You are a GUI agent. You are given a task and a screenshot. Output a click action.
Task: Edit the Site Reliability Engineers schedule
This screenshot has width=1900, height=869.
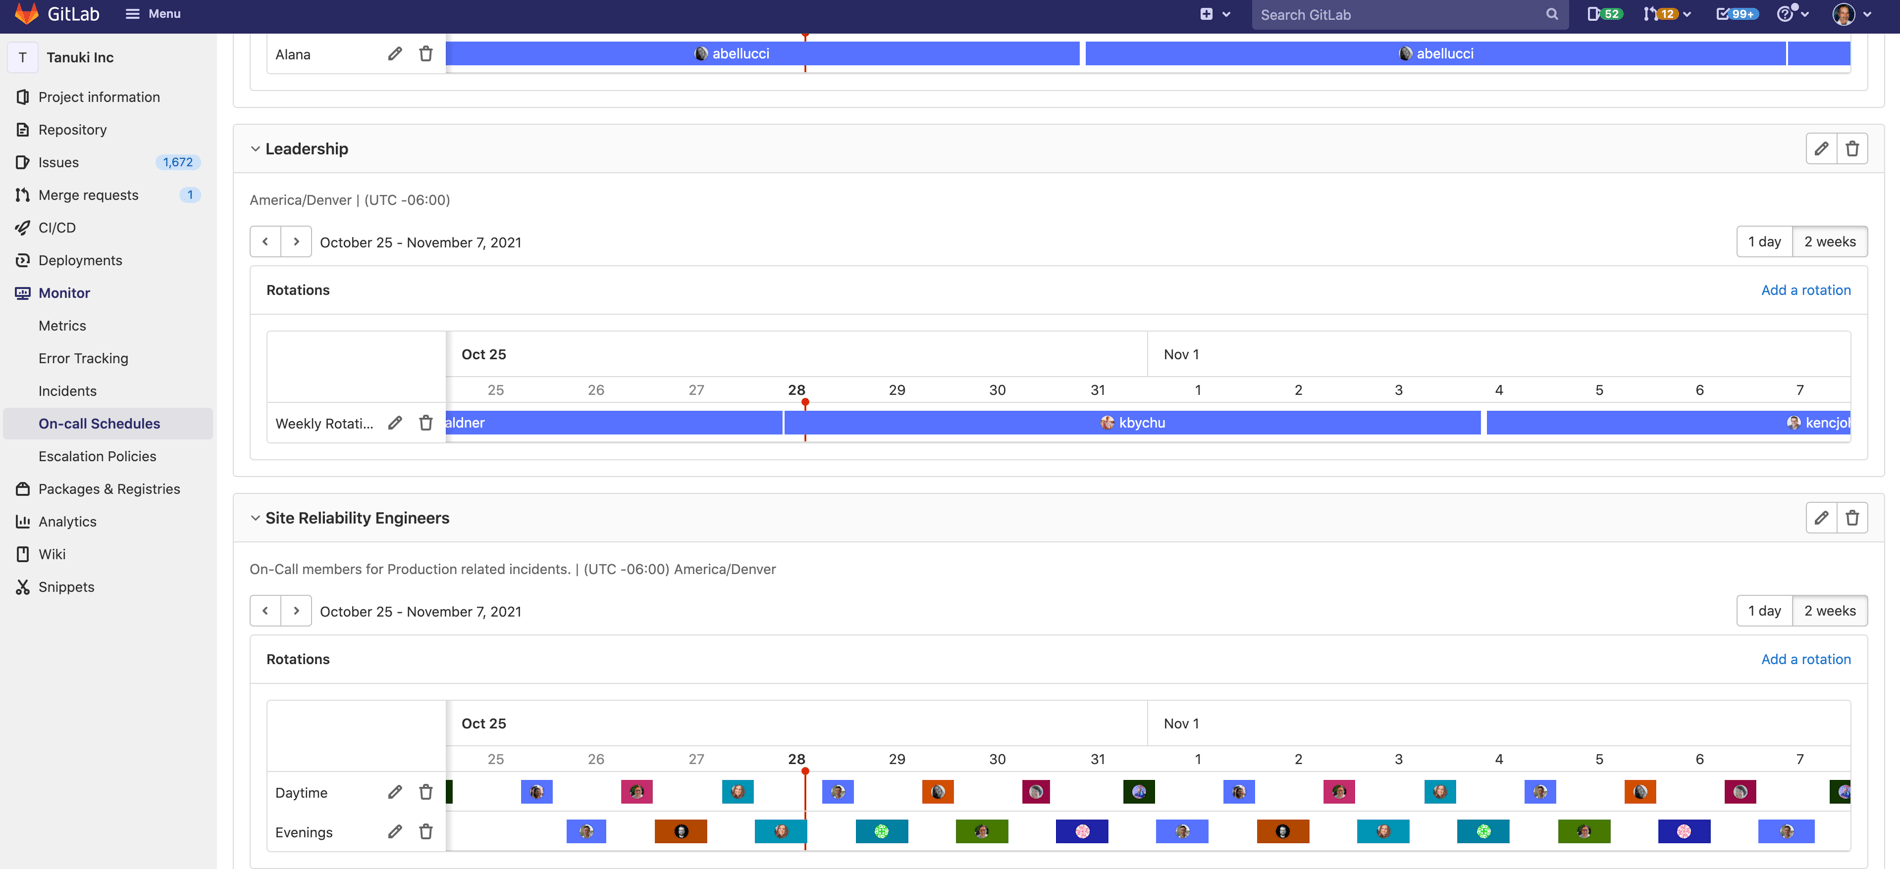(1821, 518)
